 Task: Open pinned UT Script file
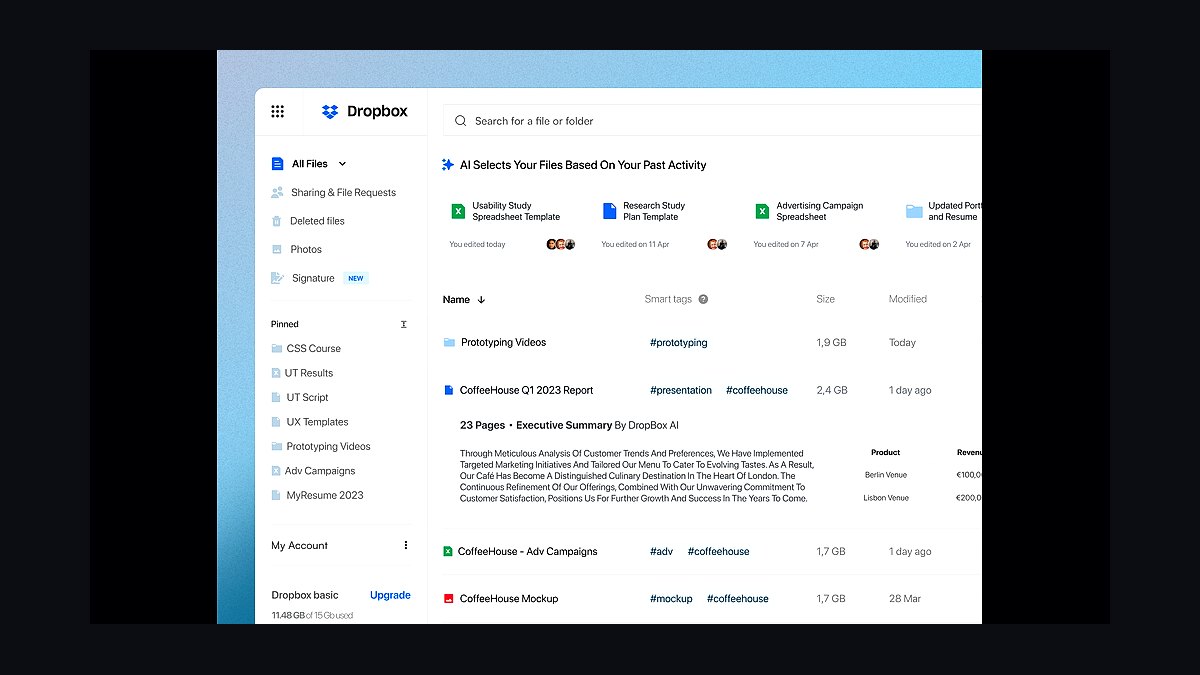(x=307, y=397)
